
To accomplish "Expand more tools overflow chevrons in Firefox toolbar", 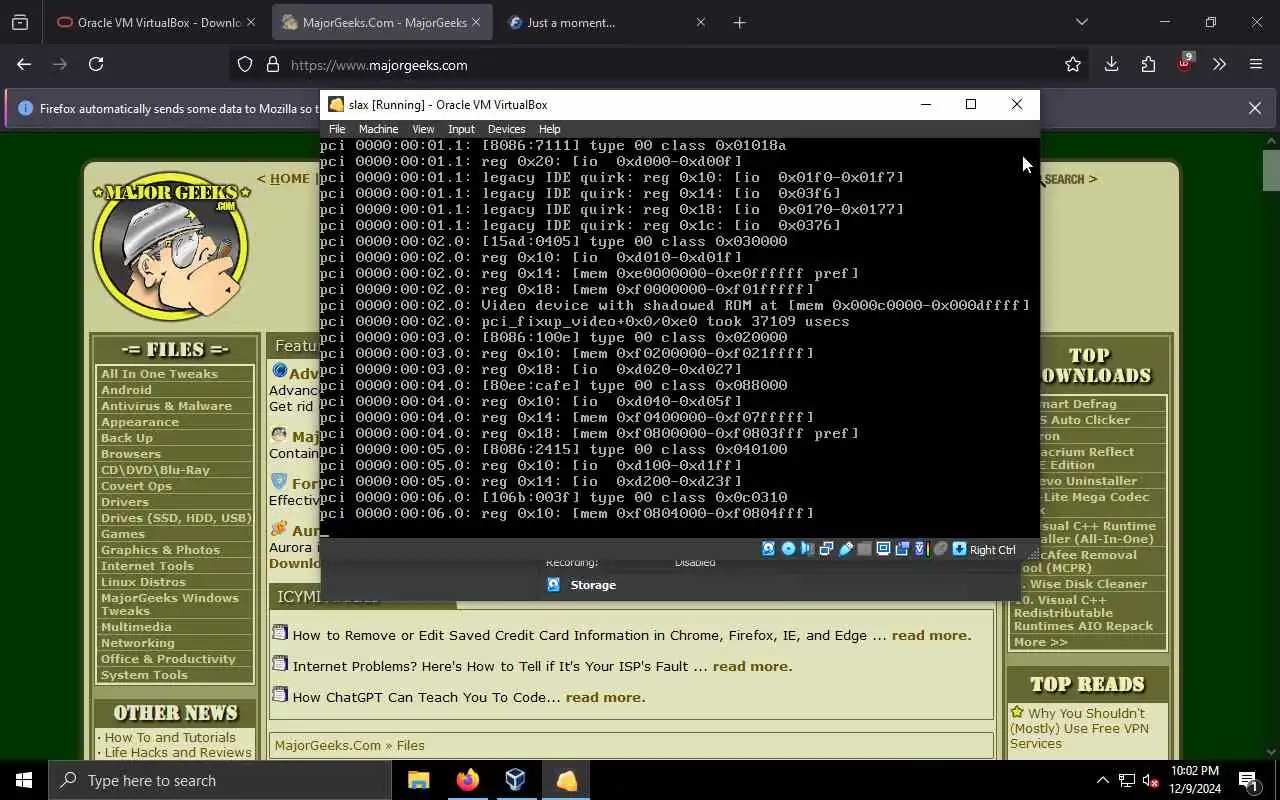I will click(x=1219, y=64).
